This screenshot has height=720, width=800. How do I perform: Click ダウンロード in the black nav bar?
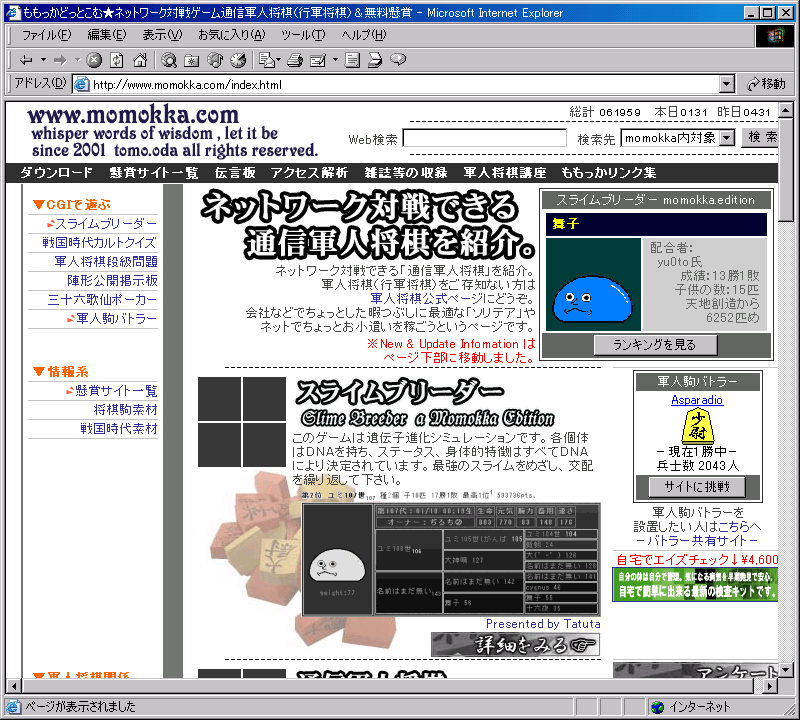point(56,173)
